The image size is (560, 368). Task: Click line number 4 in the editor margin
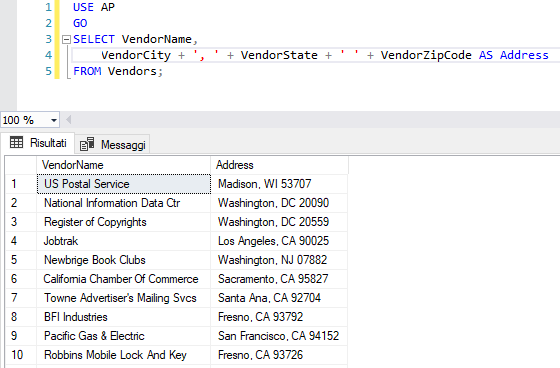tap(49, 55)
